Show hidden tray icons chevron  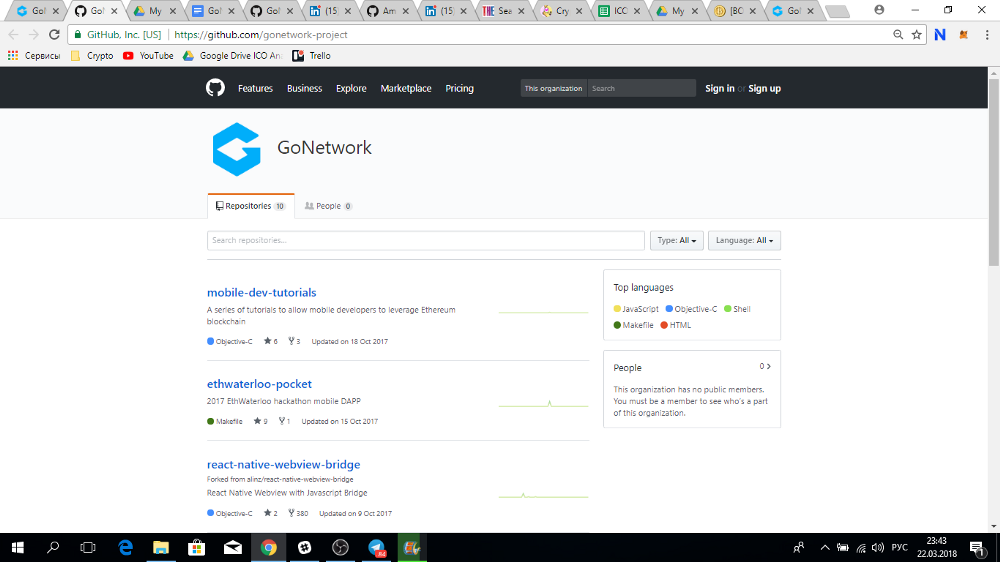tap(825, 547)
